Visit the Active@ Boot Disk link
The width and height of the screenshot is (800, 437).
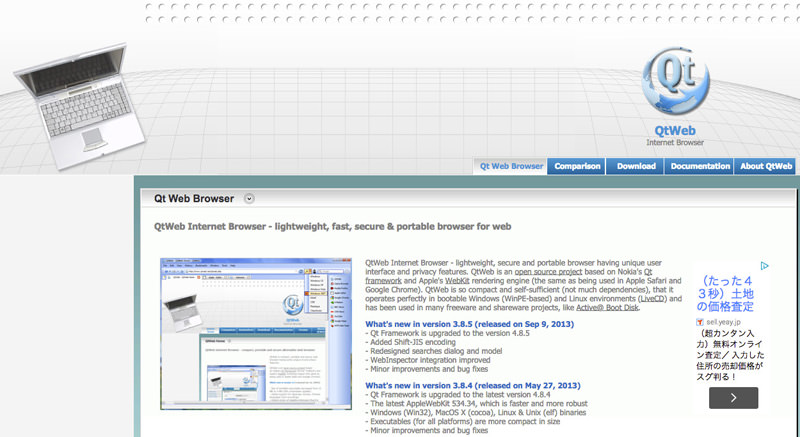(x=607, y=307)
